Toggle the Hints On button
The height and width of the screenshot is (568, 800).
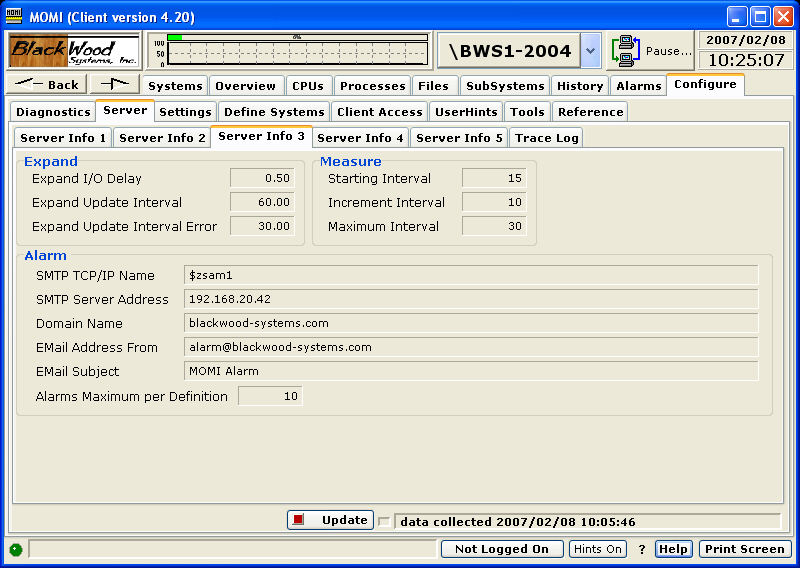[598, 549]
